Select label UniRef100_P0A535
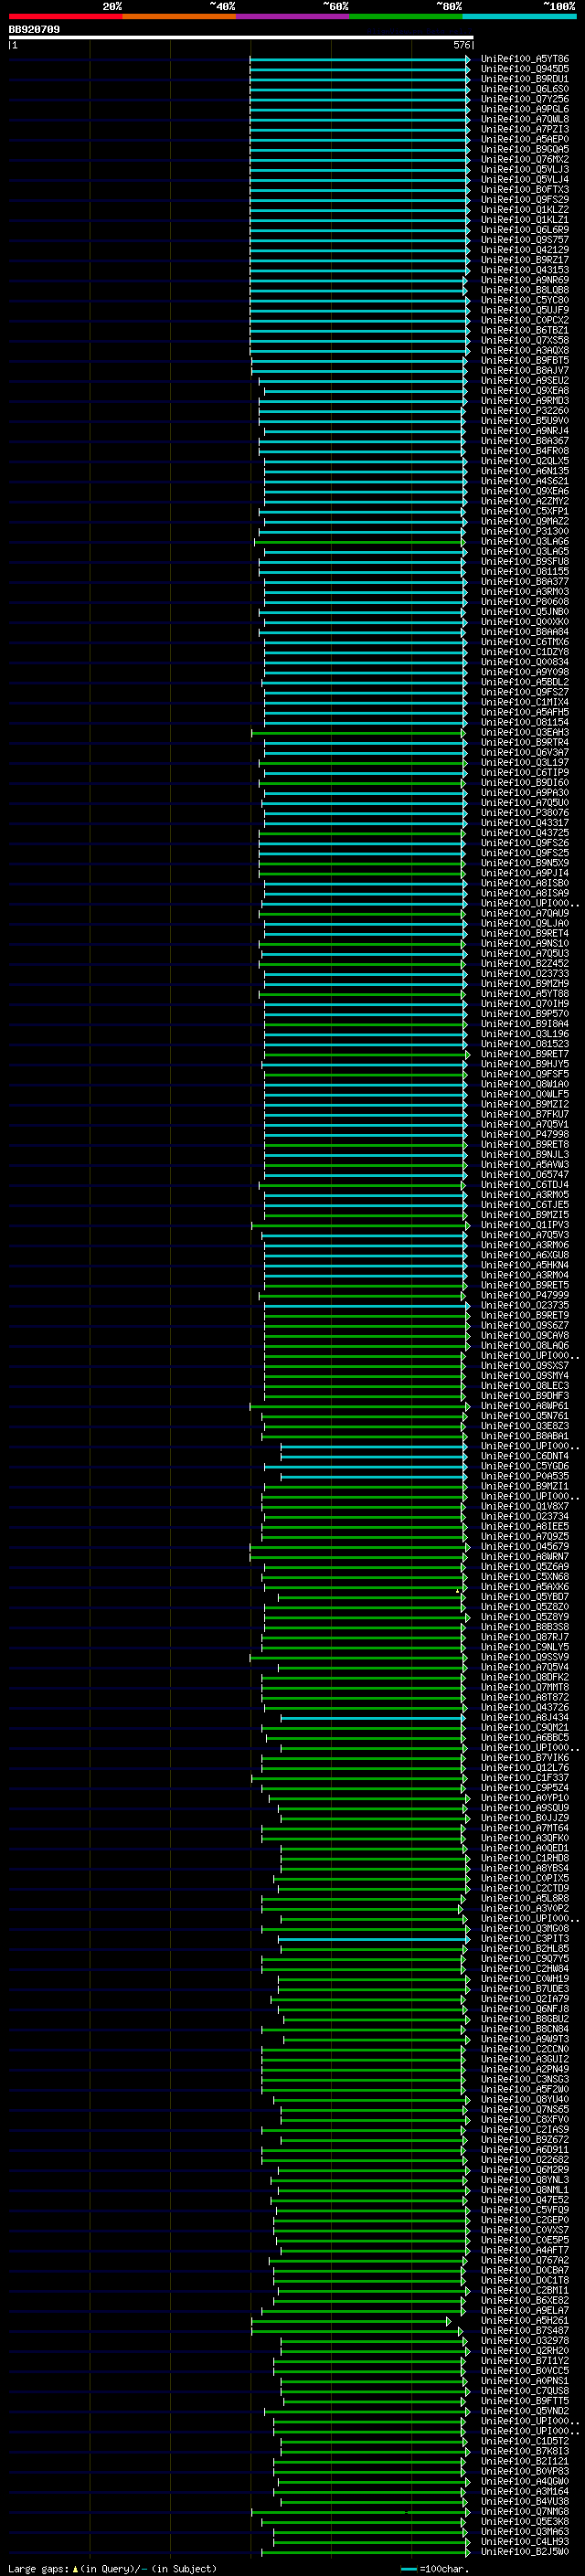This screenshot has height=2576, width=585. click(x=524, y=1476)
